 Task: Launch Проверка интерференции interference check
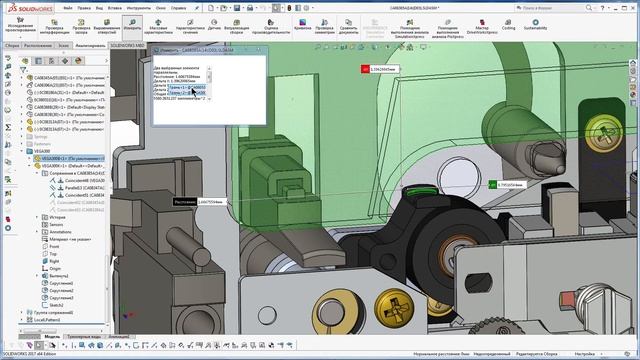coord(54,27)
